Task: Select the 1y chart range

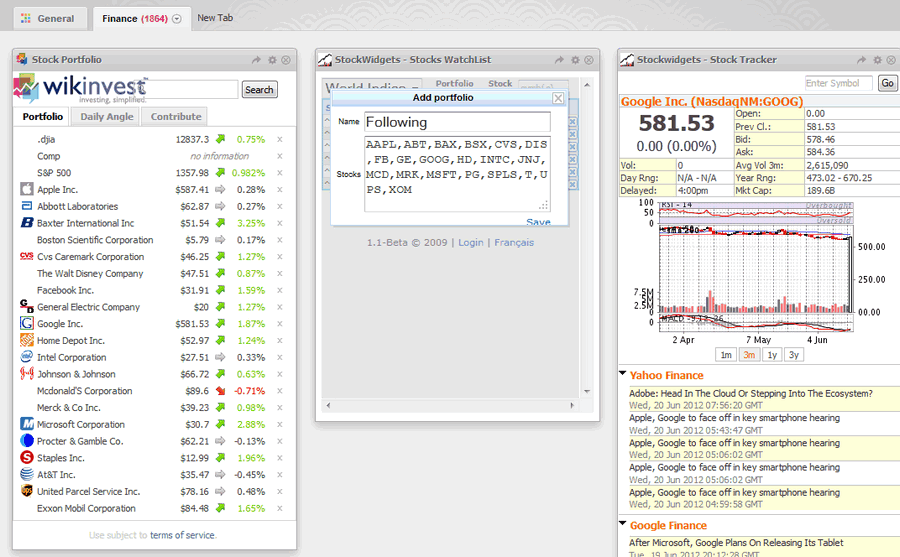Action: (772, 355)
